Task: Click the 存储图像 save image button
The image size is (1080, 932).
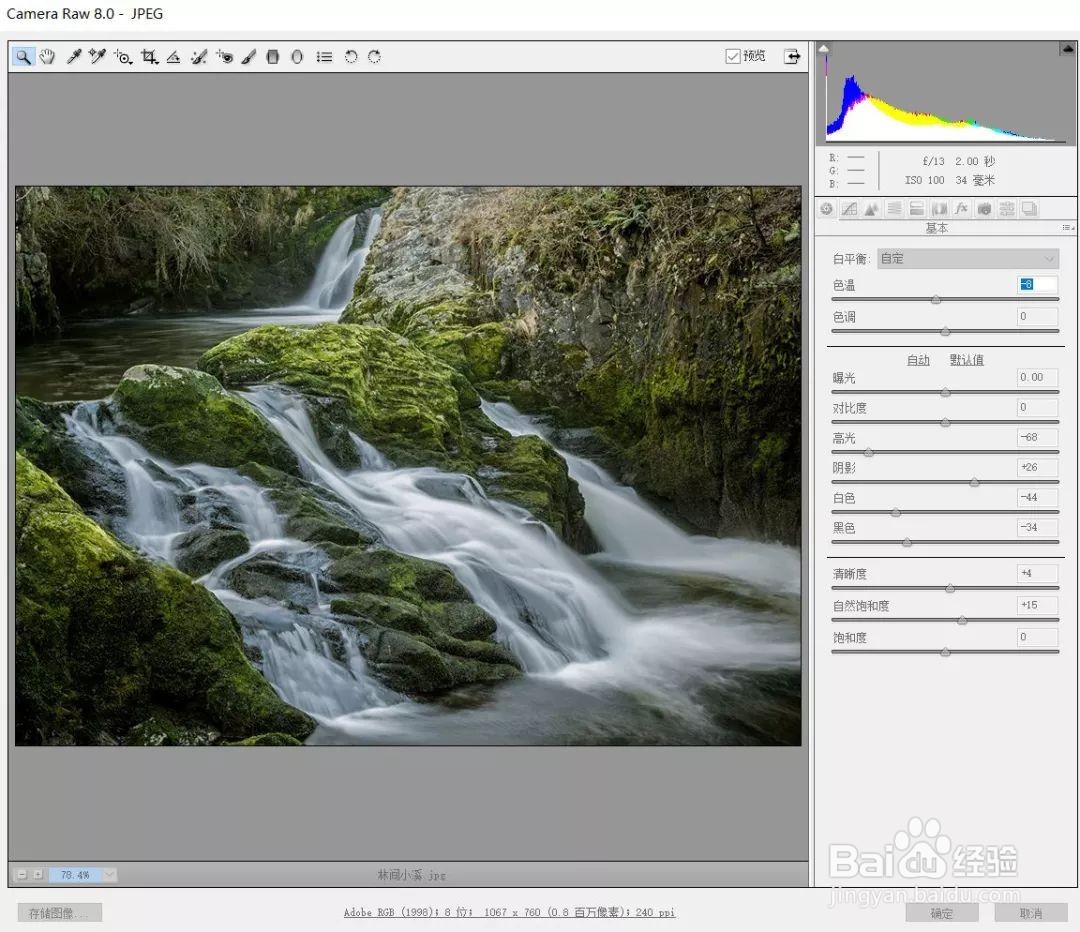Action: (60, 913)
